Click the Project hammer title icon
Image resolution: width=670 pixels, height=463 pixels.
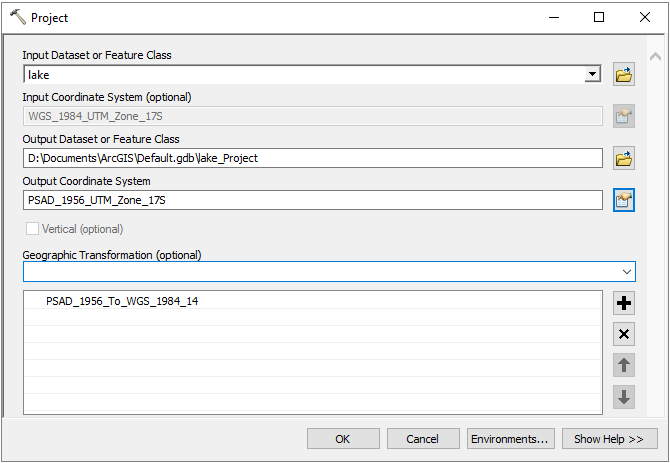[17, 17]
